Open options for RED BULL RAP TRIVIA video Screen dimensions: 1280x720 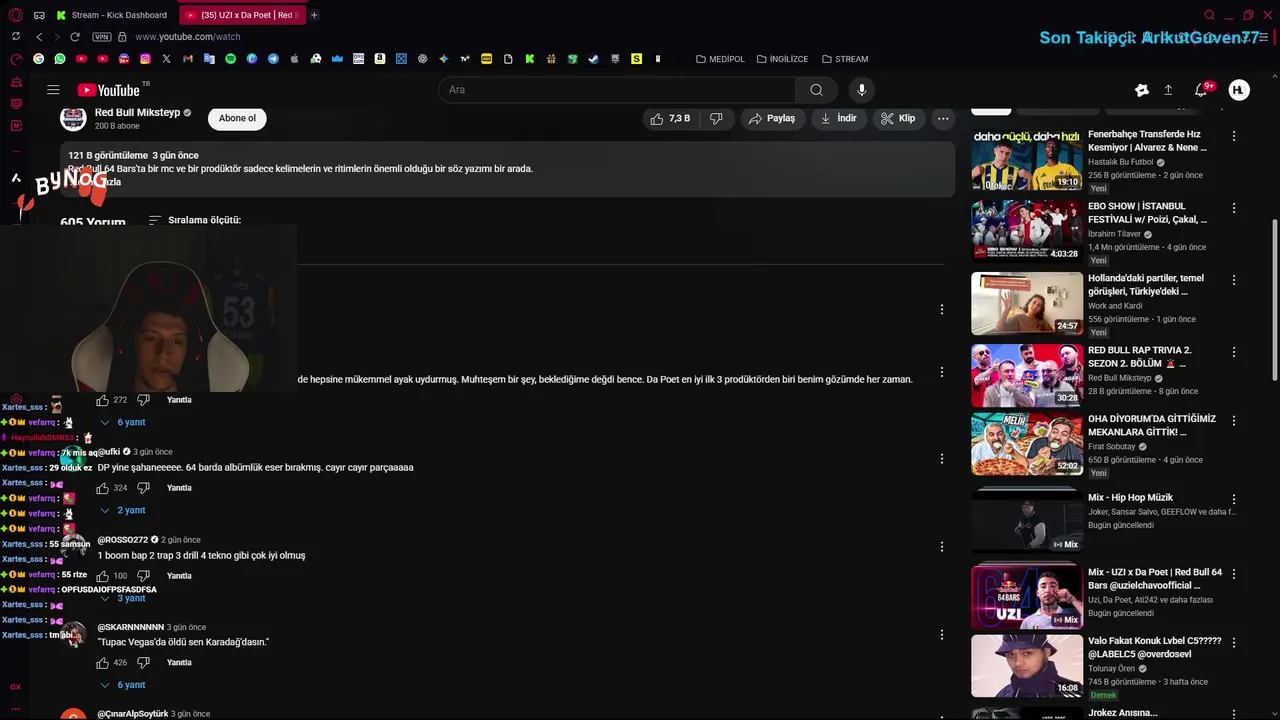tap(1234, 352)
